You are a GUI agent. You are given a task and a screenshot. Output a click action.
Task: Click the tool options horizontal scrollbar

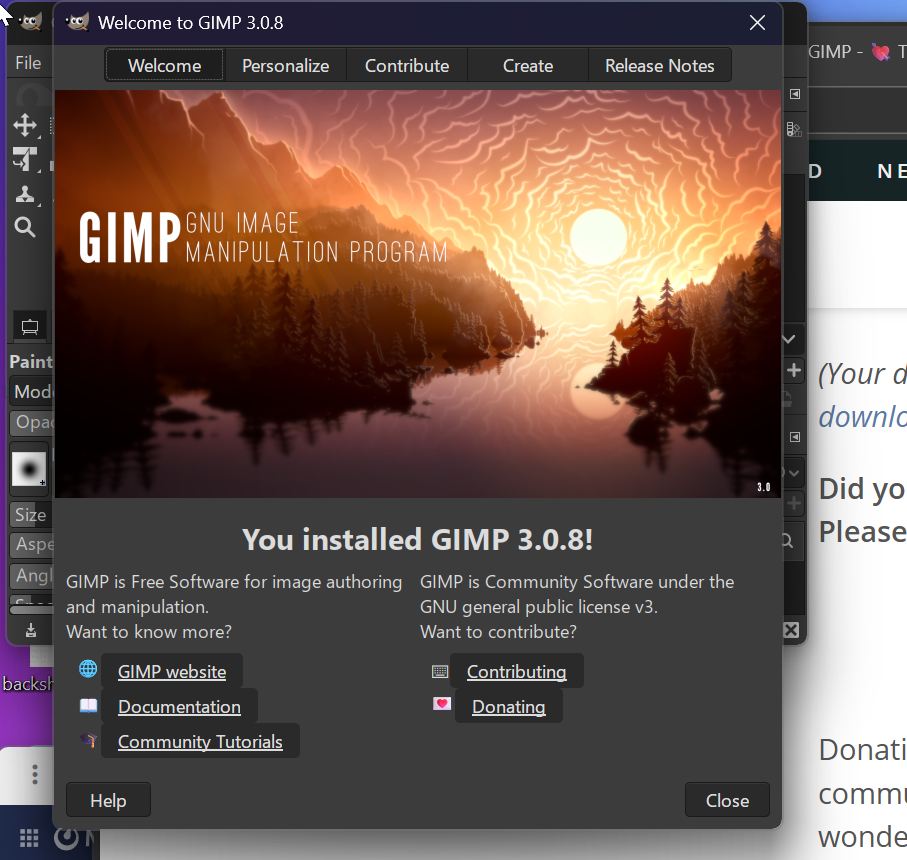[x=31, y=609]
